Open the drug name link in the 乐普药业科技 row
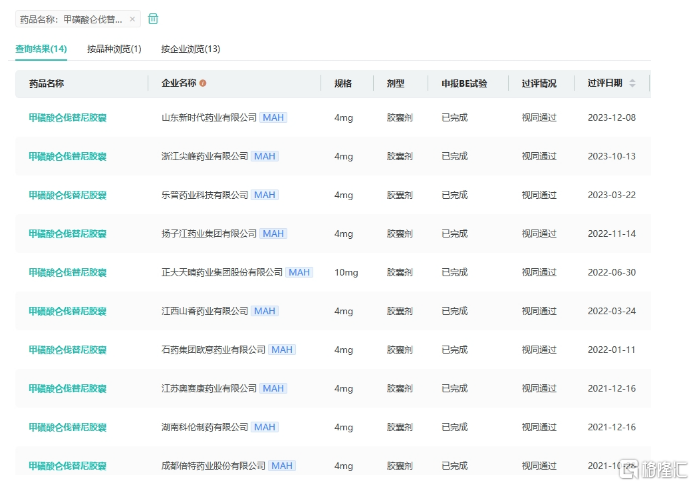This screenshot has width=694, height=486. (x=68, y=195)
